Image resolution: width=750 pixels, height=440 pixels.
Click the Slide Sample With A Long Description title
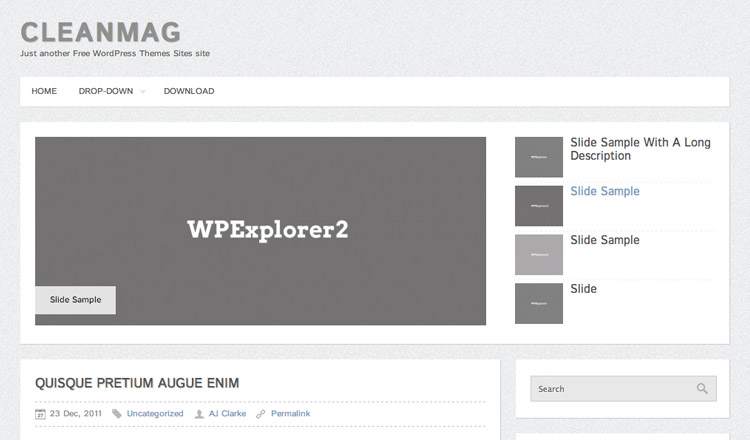coord(640,149)
